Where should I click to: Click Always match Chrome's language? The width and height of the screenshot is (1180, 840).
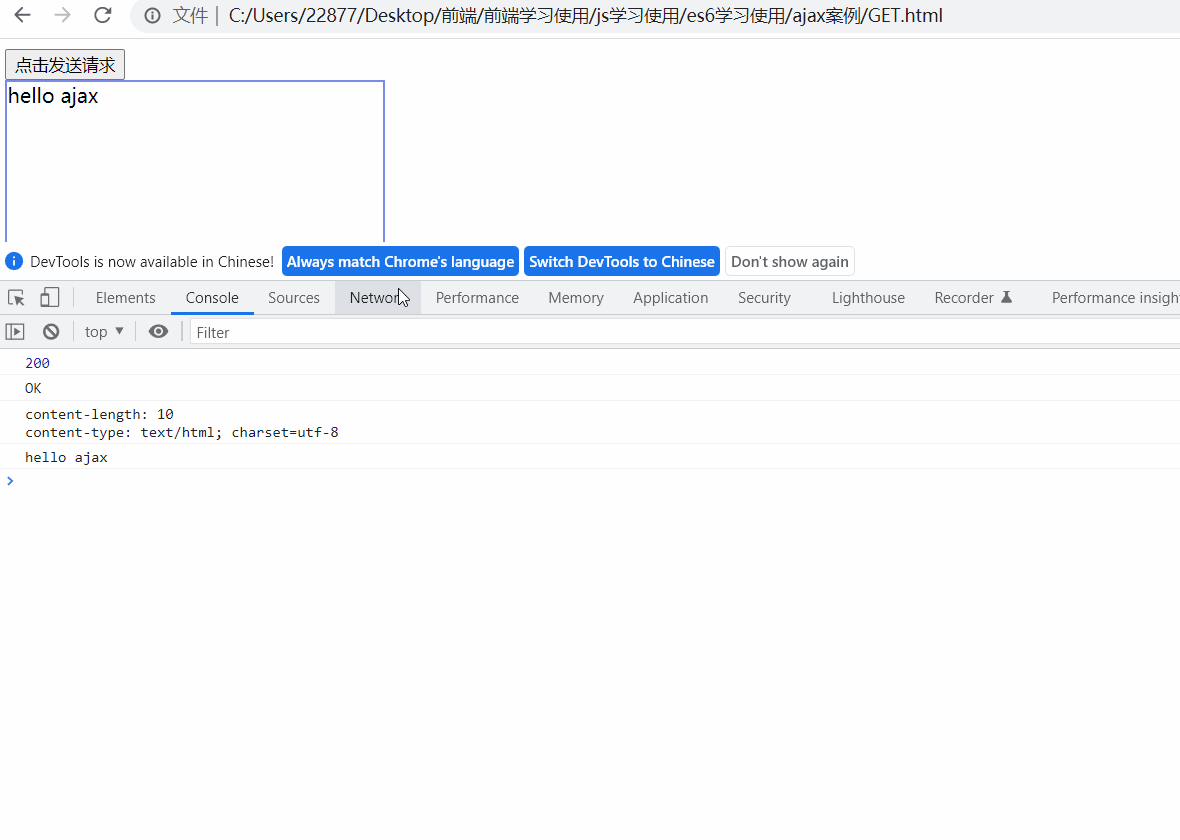click(x=400, y=261)
